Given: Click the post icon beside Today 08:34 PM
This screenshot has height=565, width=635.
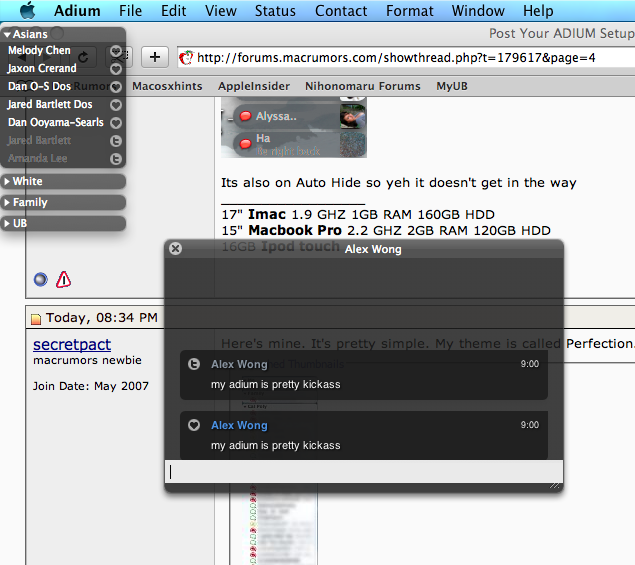Looking at the screenshot, I should 36,319.
